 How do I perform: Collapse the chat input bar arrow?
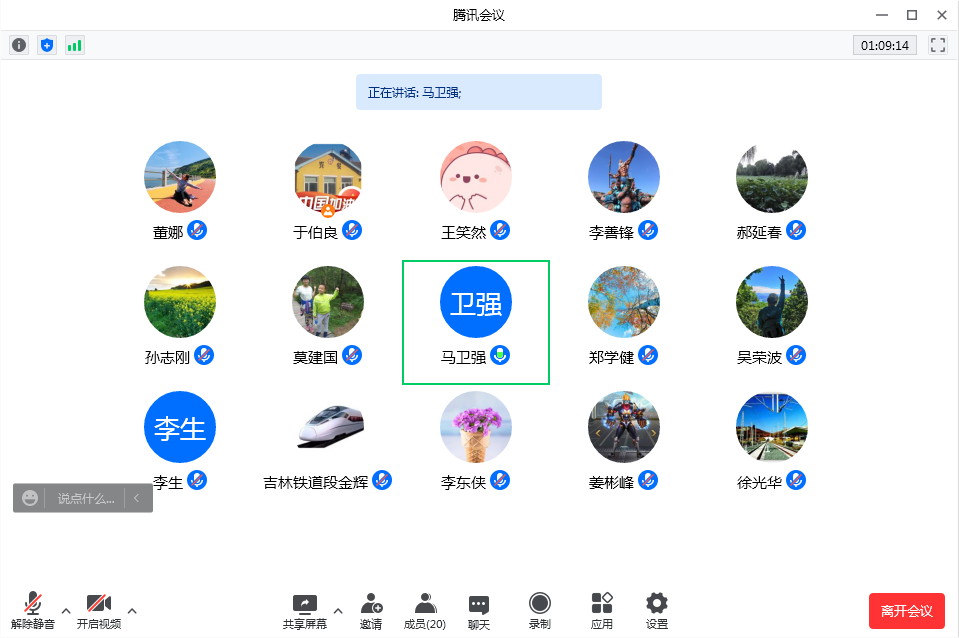[x=137, y=498]
